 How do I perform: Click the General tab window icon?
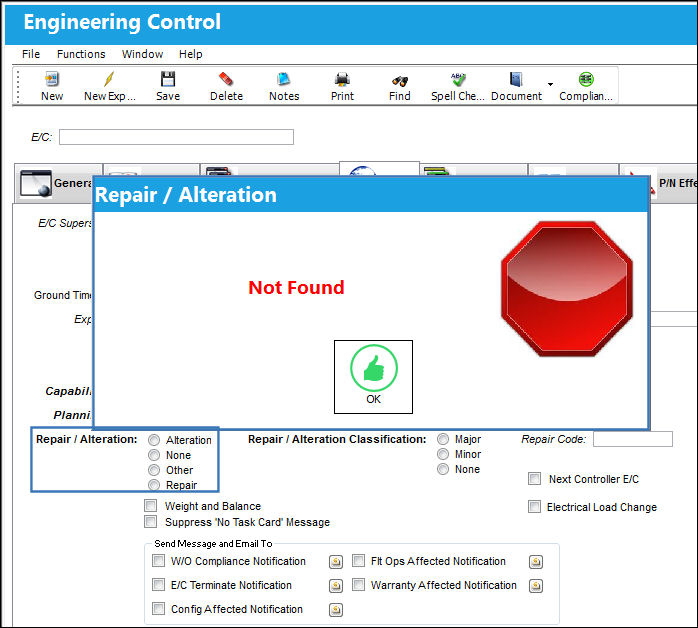(36, 183)
